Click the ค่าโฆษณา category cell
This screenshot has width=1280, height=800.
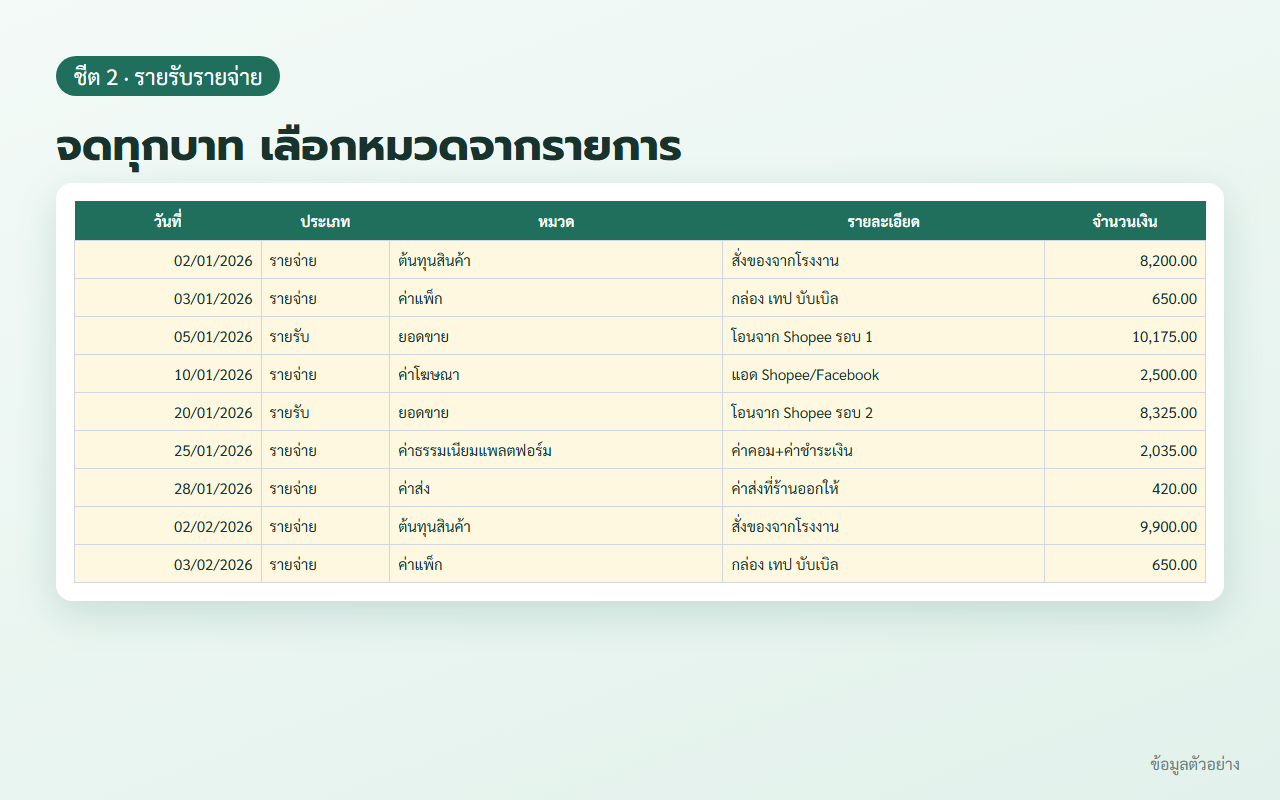(x=556, y=374)
